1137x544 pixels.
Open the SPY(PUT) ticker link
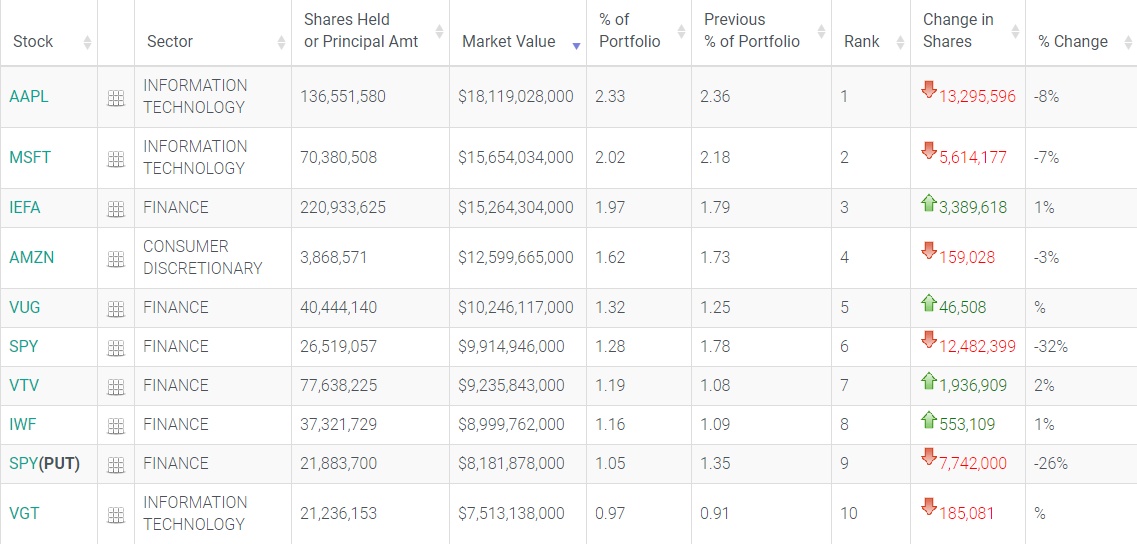[x=44, y=464]
